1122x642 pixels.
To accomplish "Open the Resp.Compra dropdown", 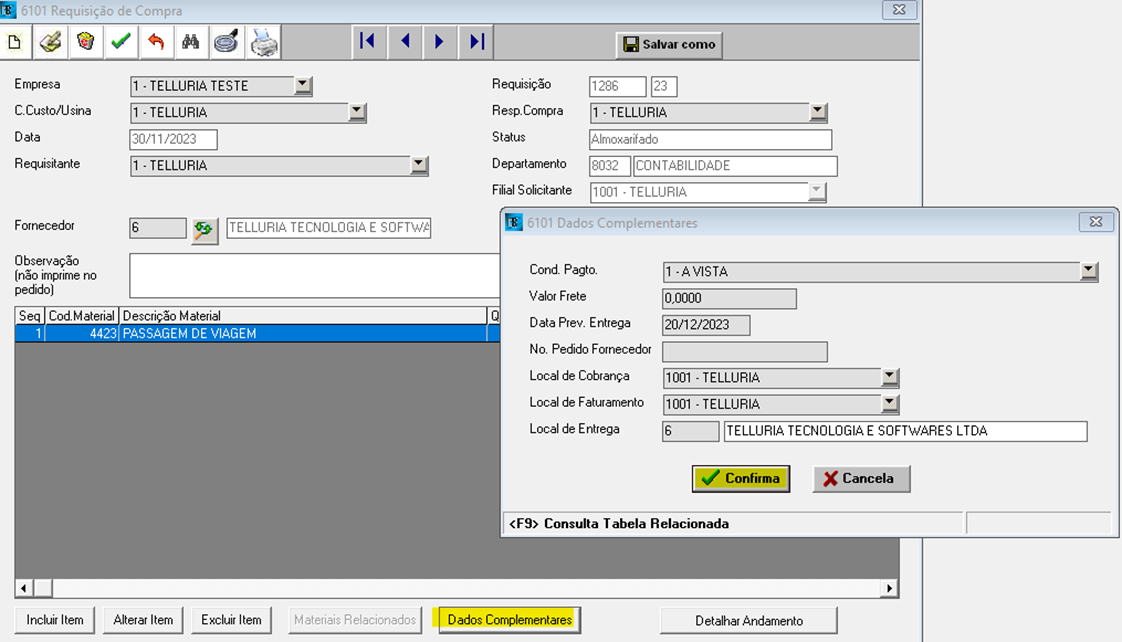I will [818, 112].
